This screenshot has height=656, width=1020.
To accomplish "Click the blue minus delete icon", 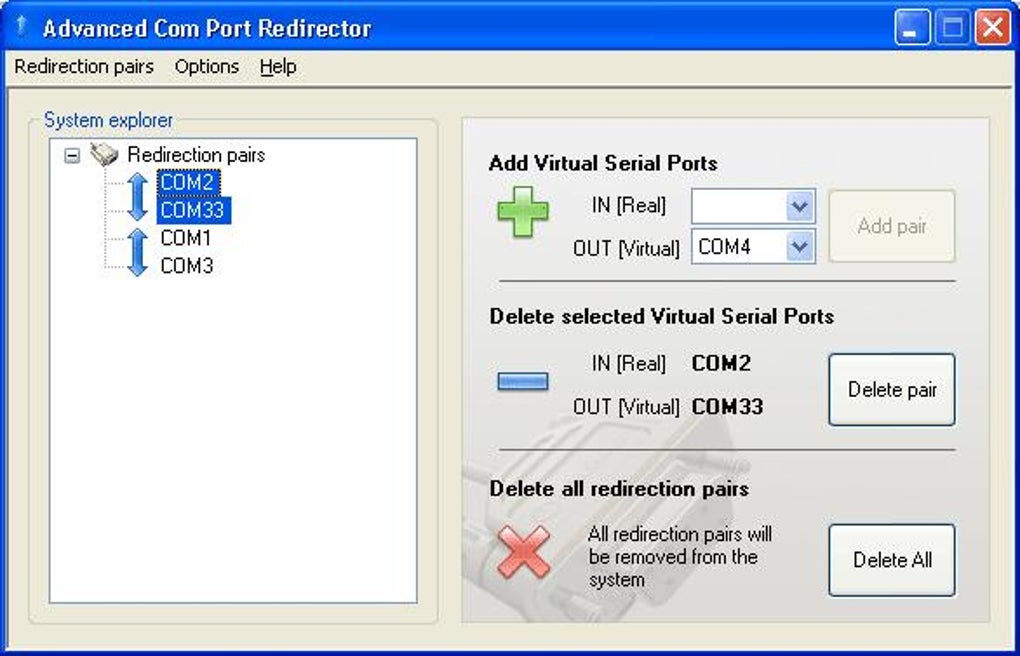I will 523,381.
